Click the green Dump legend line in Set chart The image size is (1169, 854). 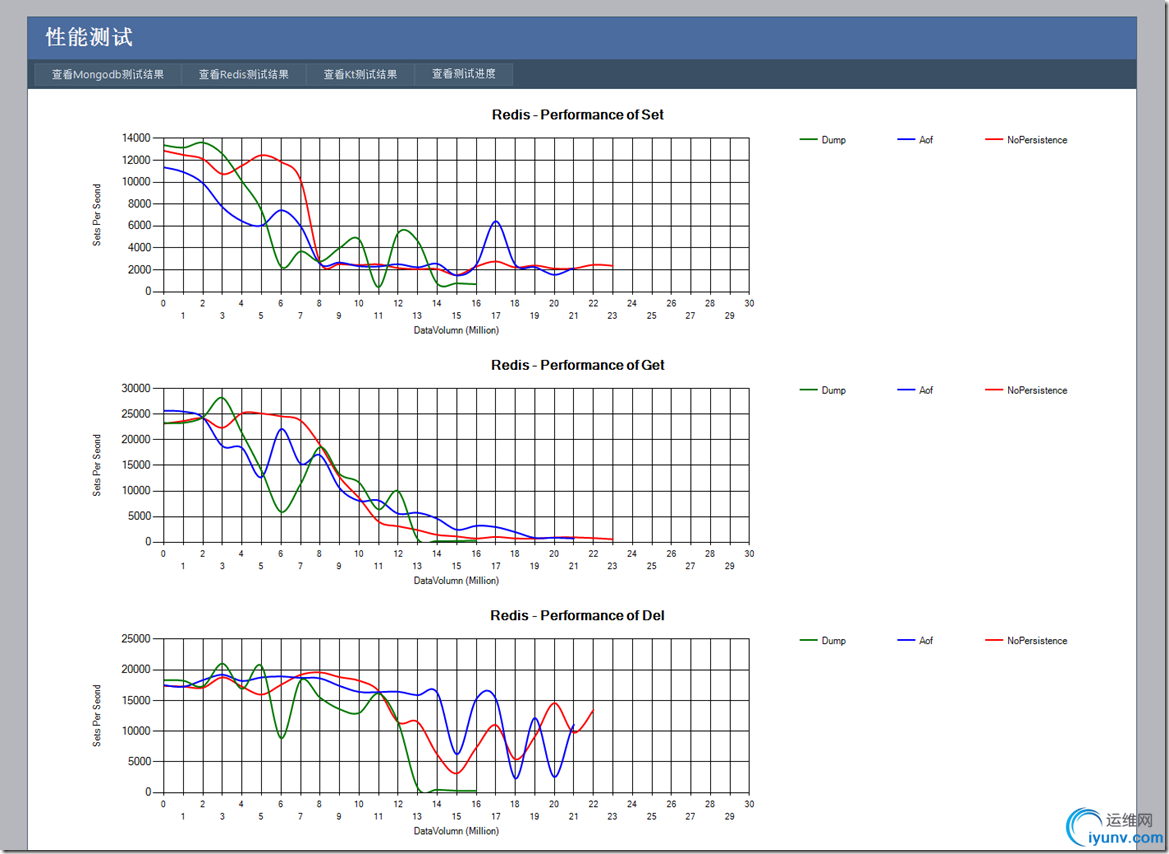click(808, 139)
